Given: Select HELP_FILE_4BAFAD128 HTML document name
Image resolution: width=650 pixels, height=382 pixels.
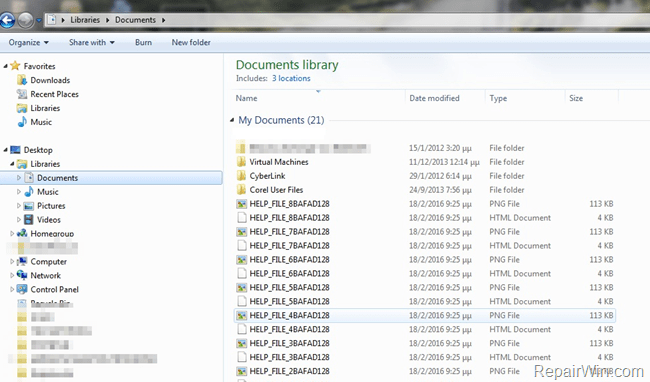Looking at the screenshot, I should tap(289, 329).
